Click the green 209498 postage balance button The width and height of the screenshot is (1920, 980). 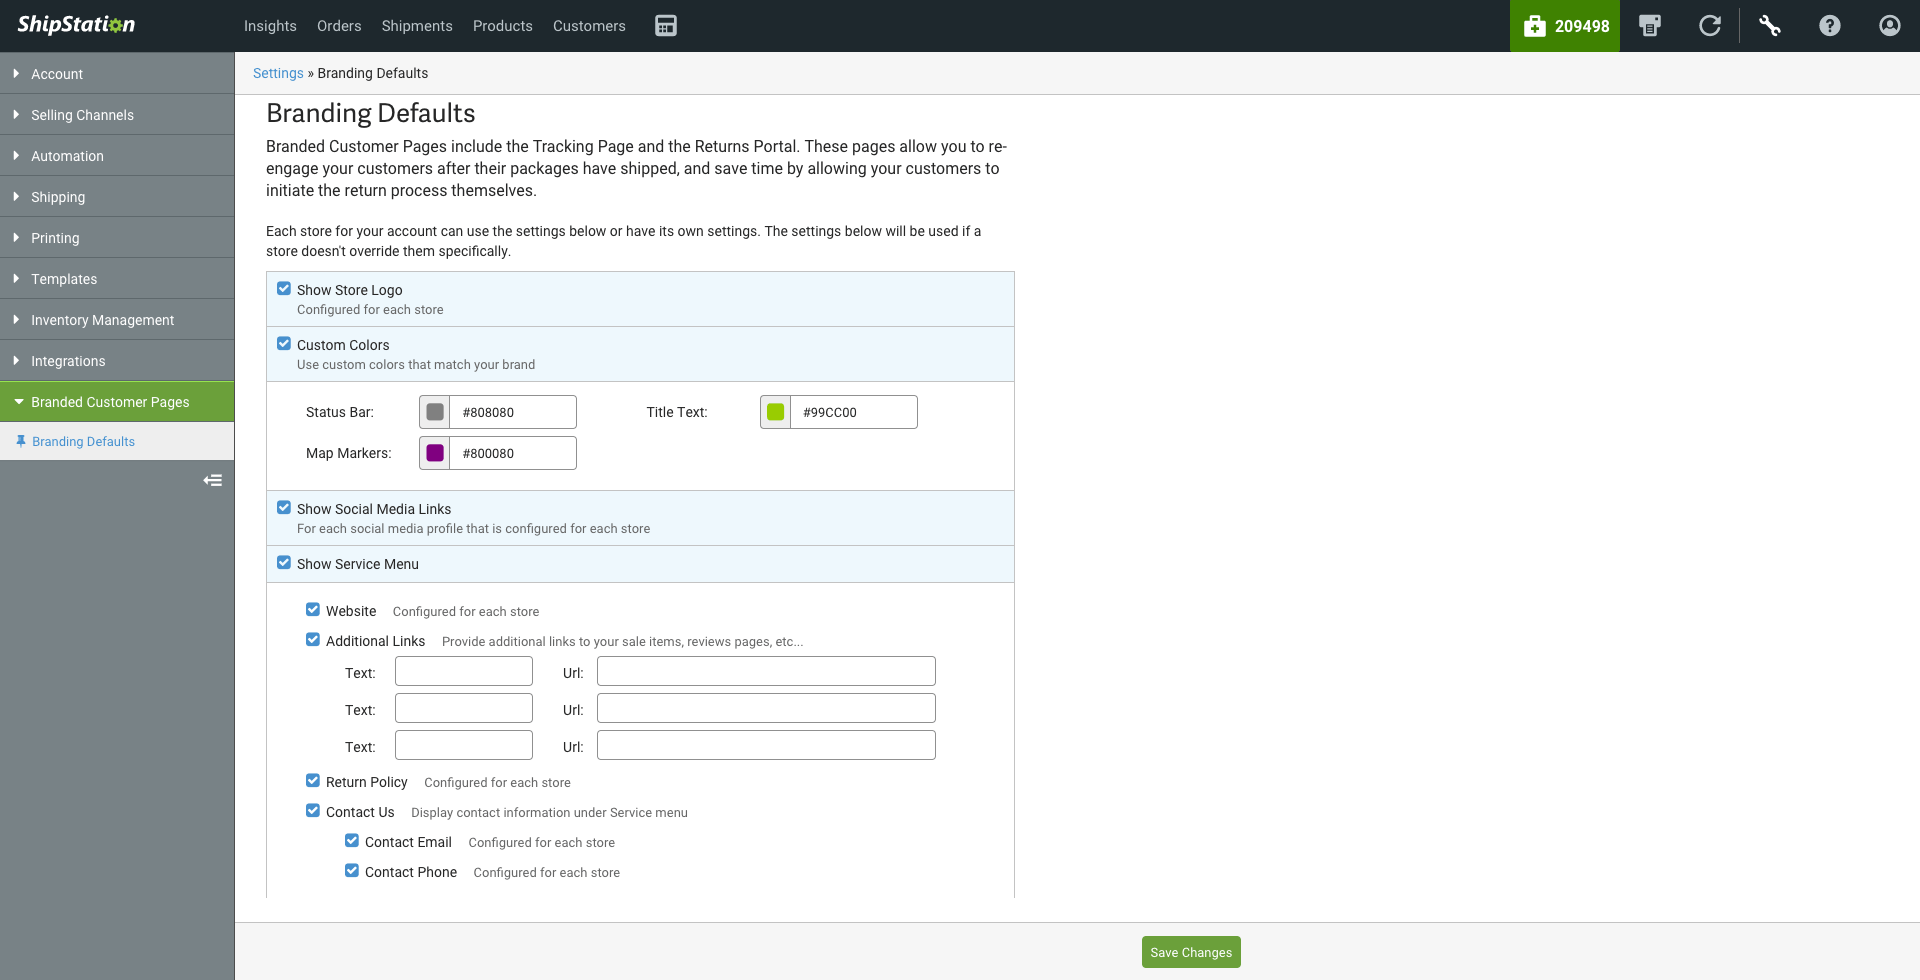click(1565, 26)
